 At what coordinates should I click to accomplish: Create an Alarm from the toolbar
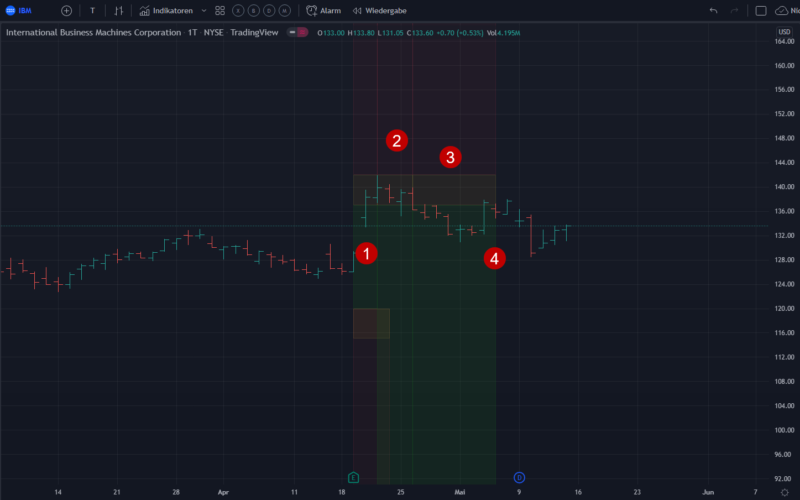pyautogui.click(x=323, y=10)
